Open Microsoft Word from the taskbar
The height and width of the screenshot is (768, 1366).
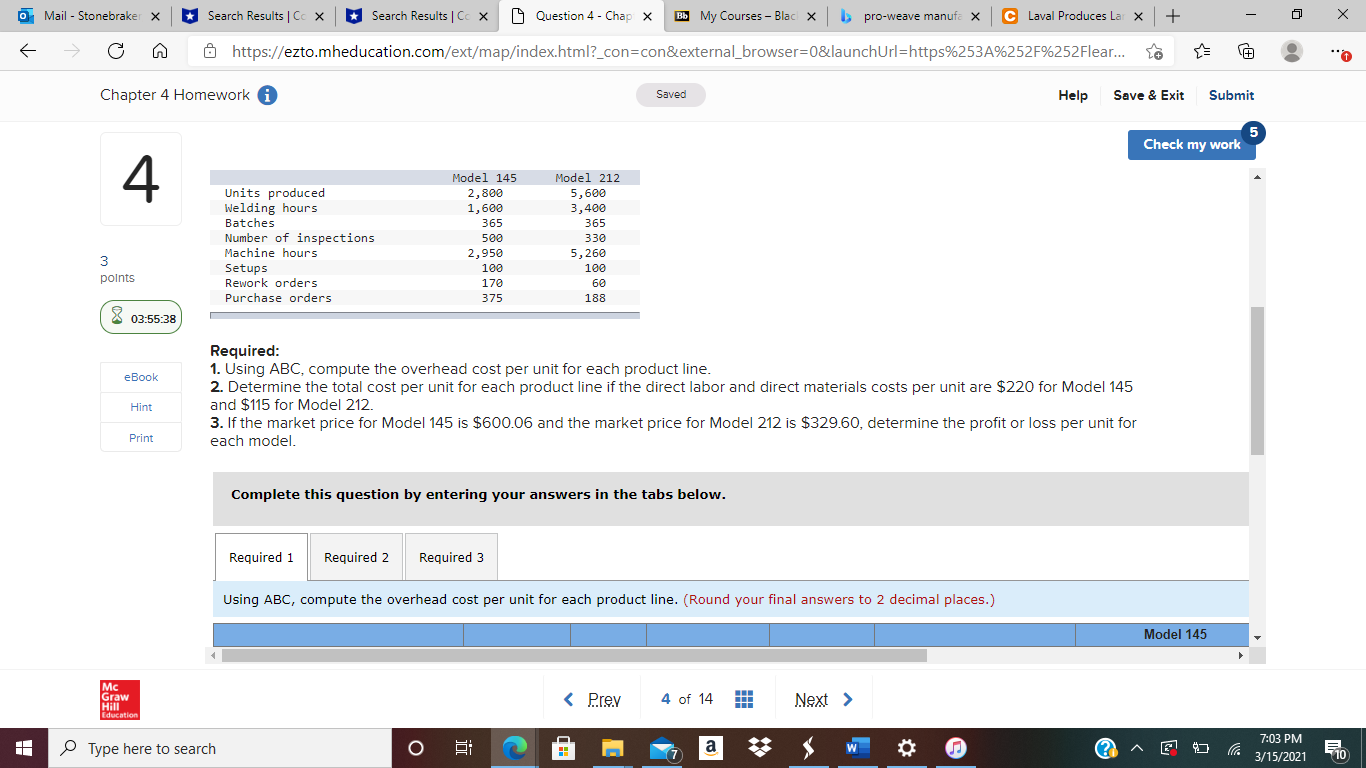(x=857, y=748)
